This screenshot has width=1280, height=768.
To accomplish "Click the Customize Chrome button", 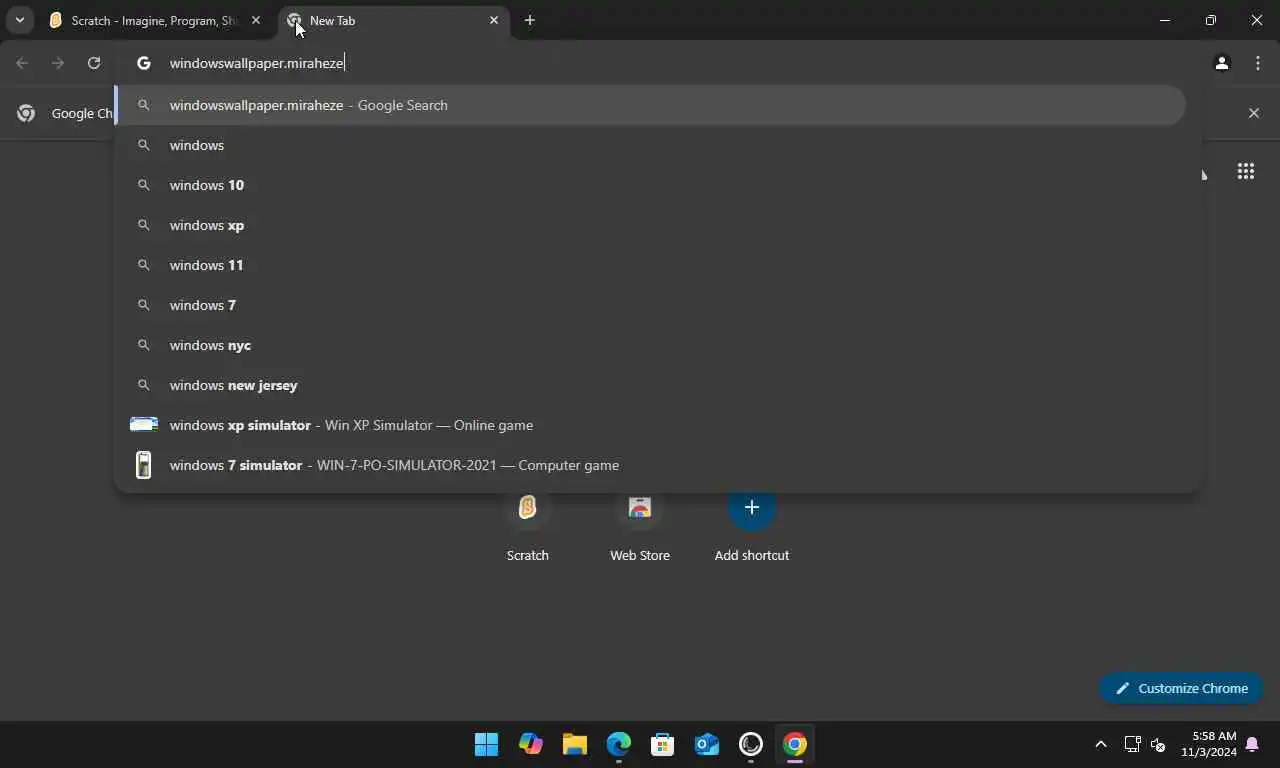I will click(1181, 688).
